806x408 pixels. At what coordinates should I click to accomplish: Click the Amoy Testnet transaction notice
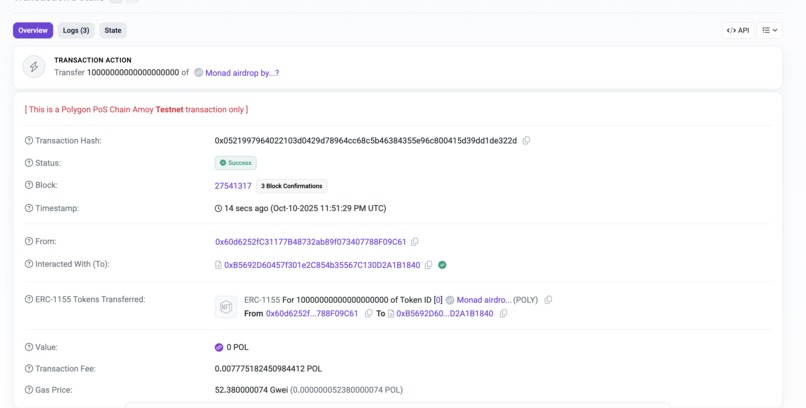[136, 109]
